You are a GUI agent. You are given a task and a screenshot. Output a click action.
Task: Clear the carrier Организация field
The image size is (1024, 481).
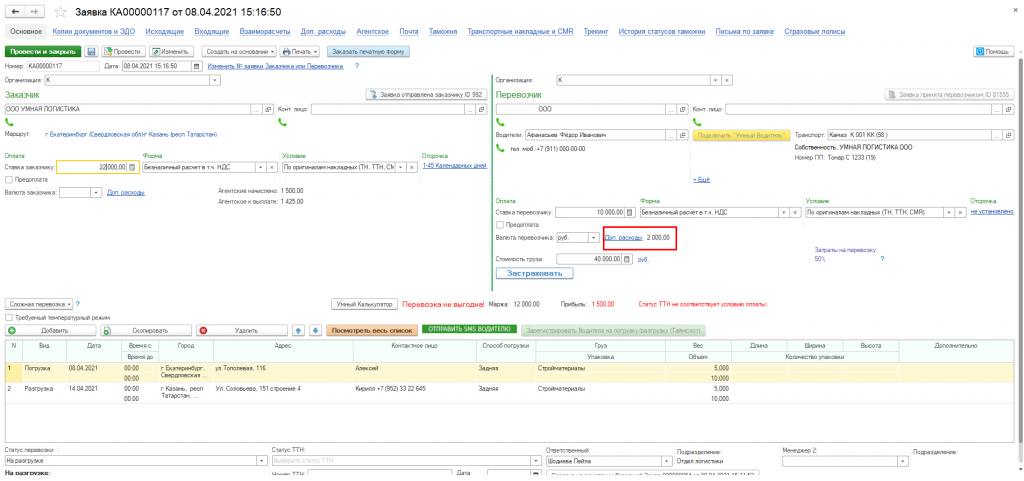727,80
